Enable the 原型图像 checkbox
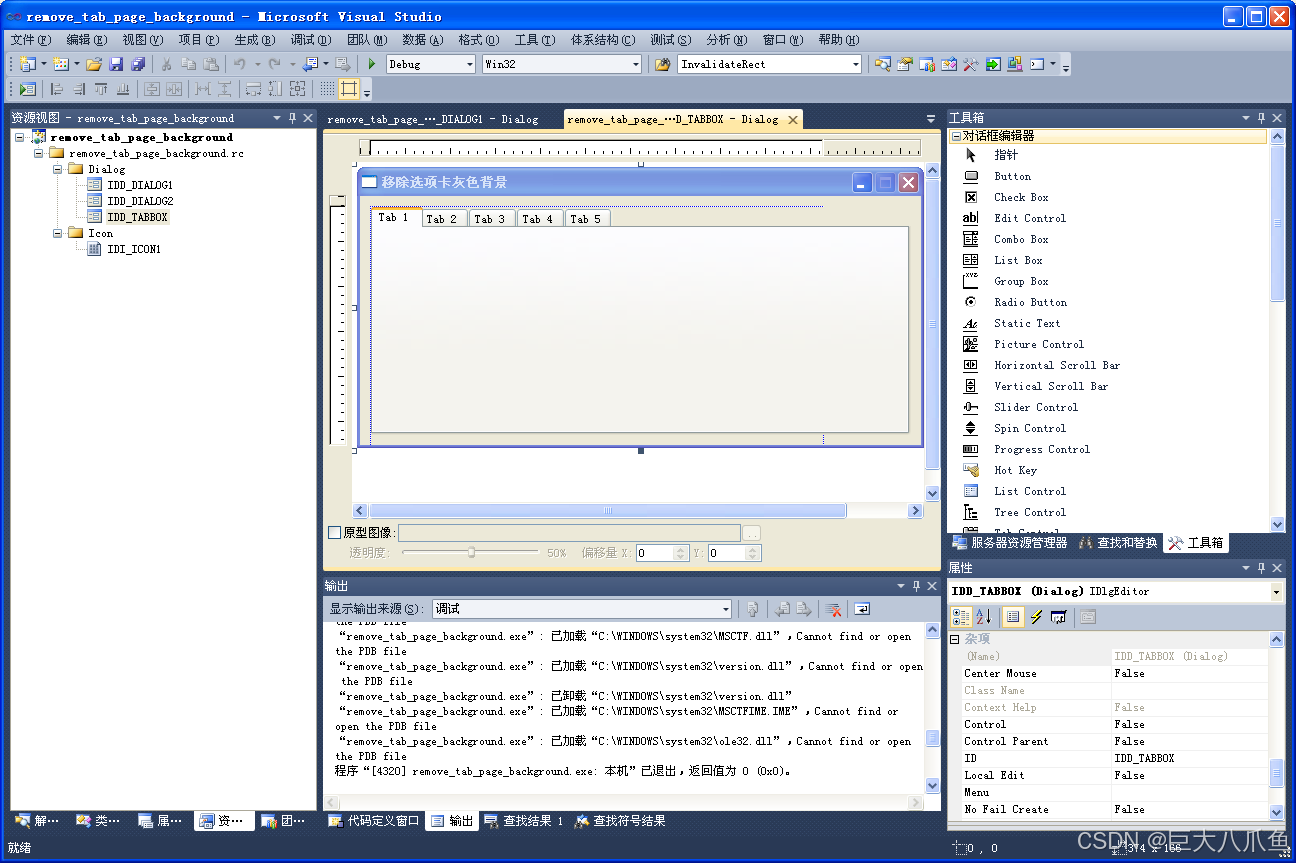This screenshot has height=863, width=1296. click(x=335, y=533)
